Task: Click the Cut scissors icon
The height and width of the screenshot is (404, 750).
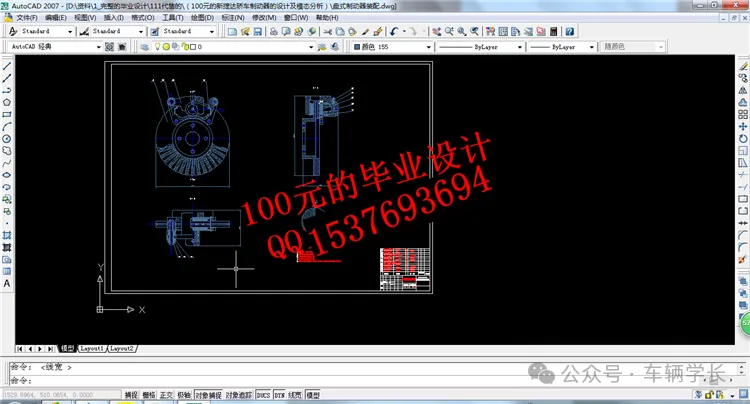Action: pos(328,32)
